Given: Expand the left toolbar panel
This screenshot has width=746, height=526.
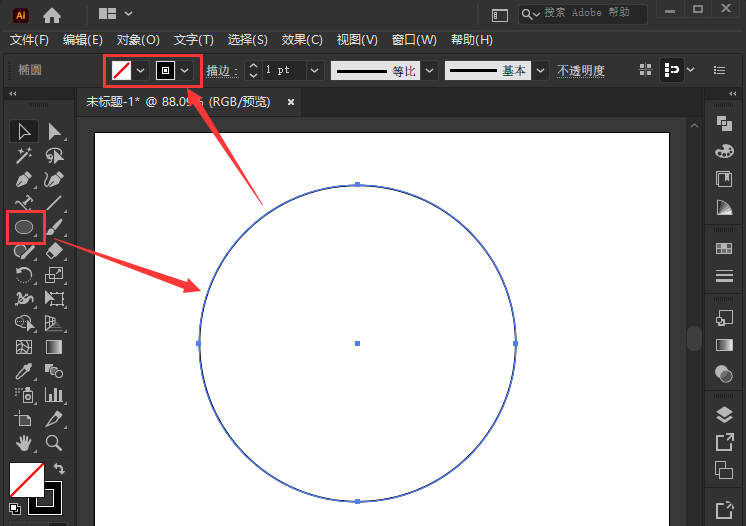Looking at the screenshot, I should [x=12, y=94].
